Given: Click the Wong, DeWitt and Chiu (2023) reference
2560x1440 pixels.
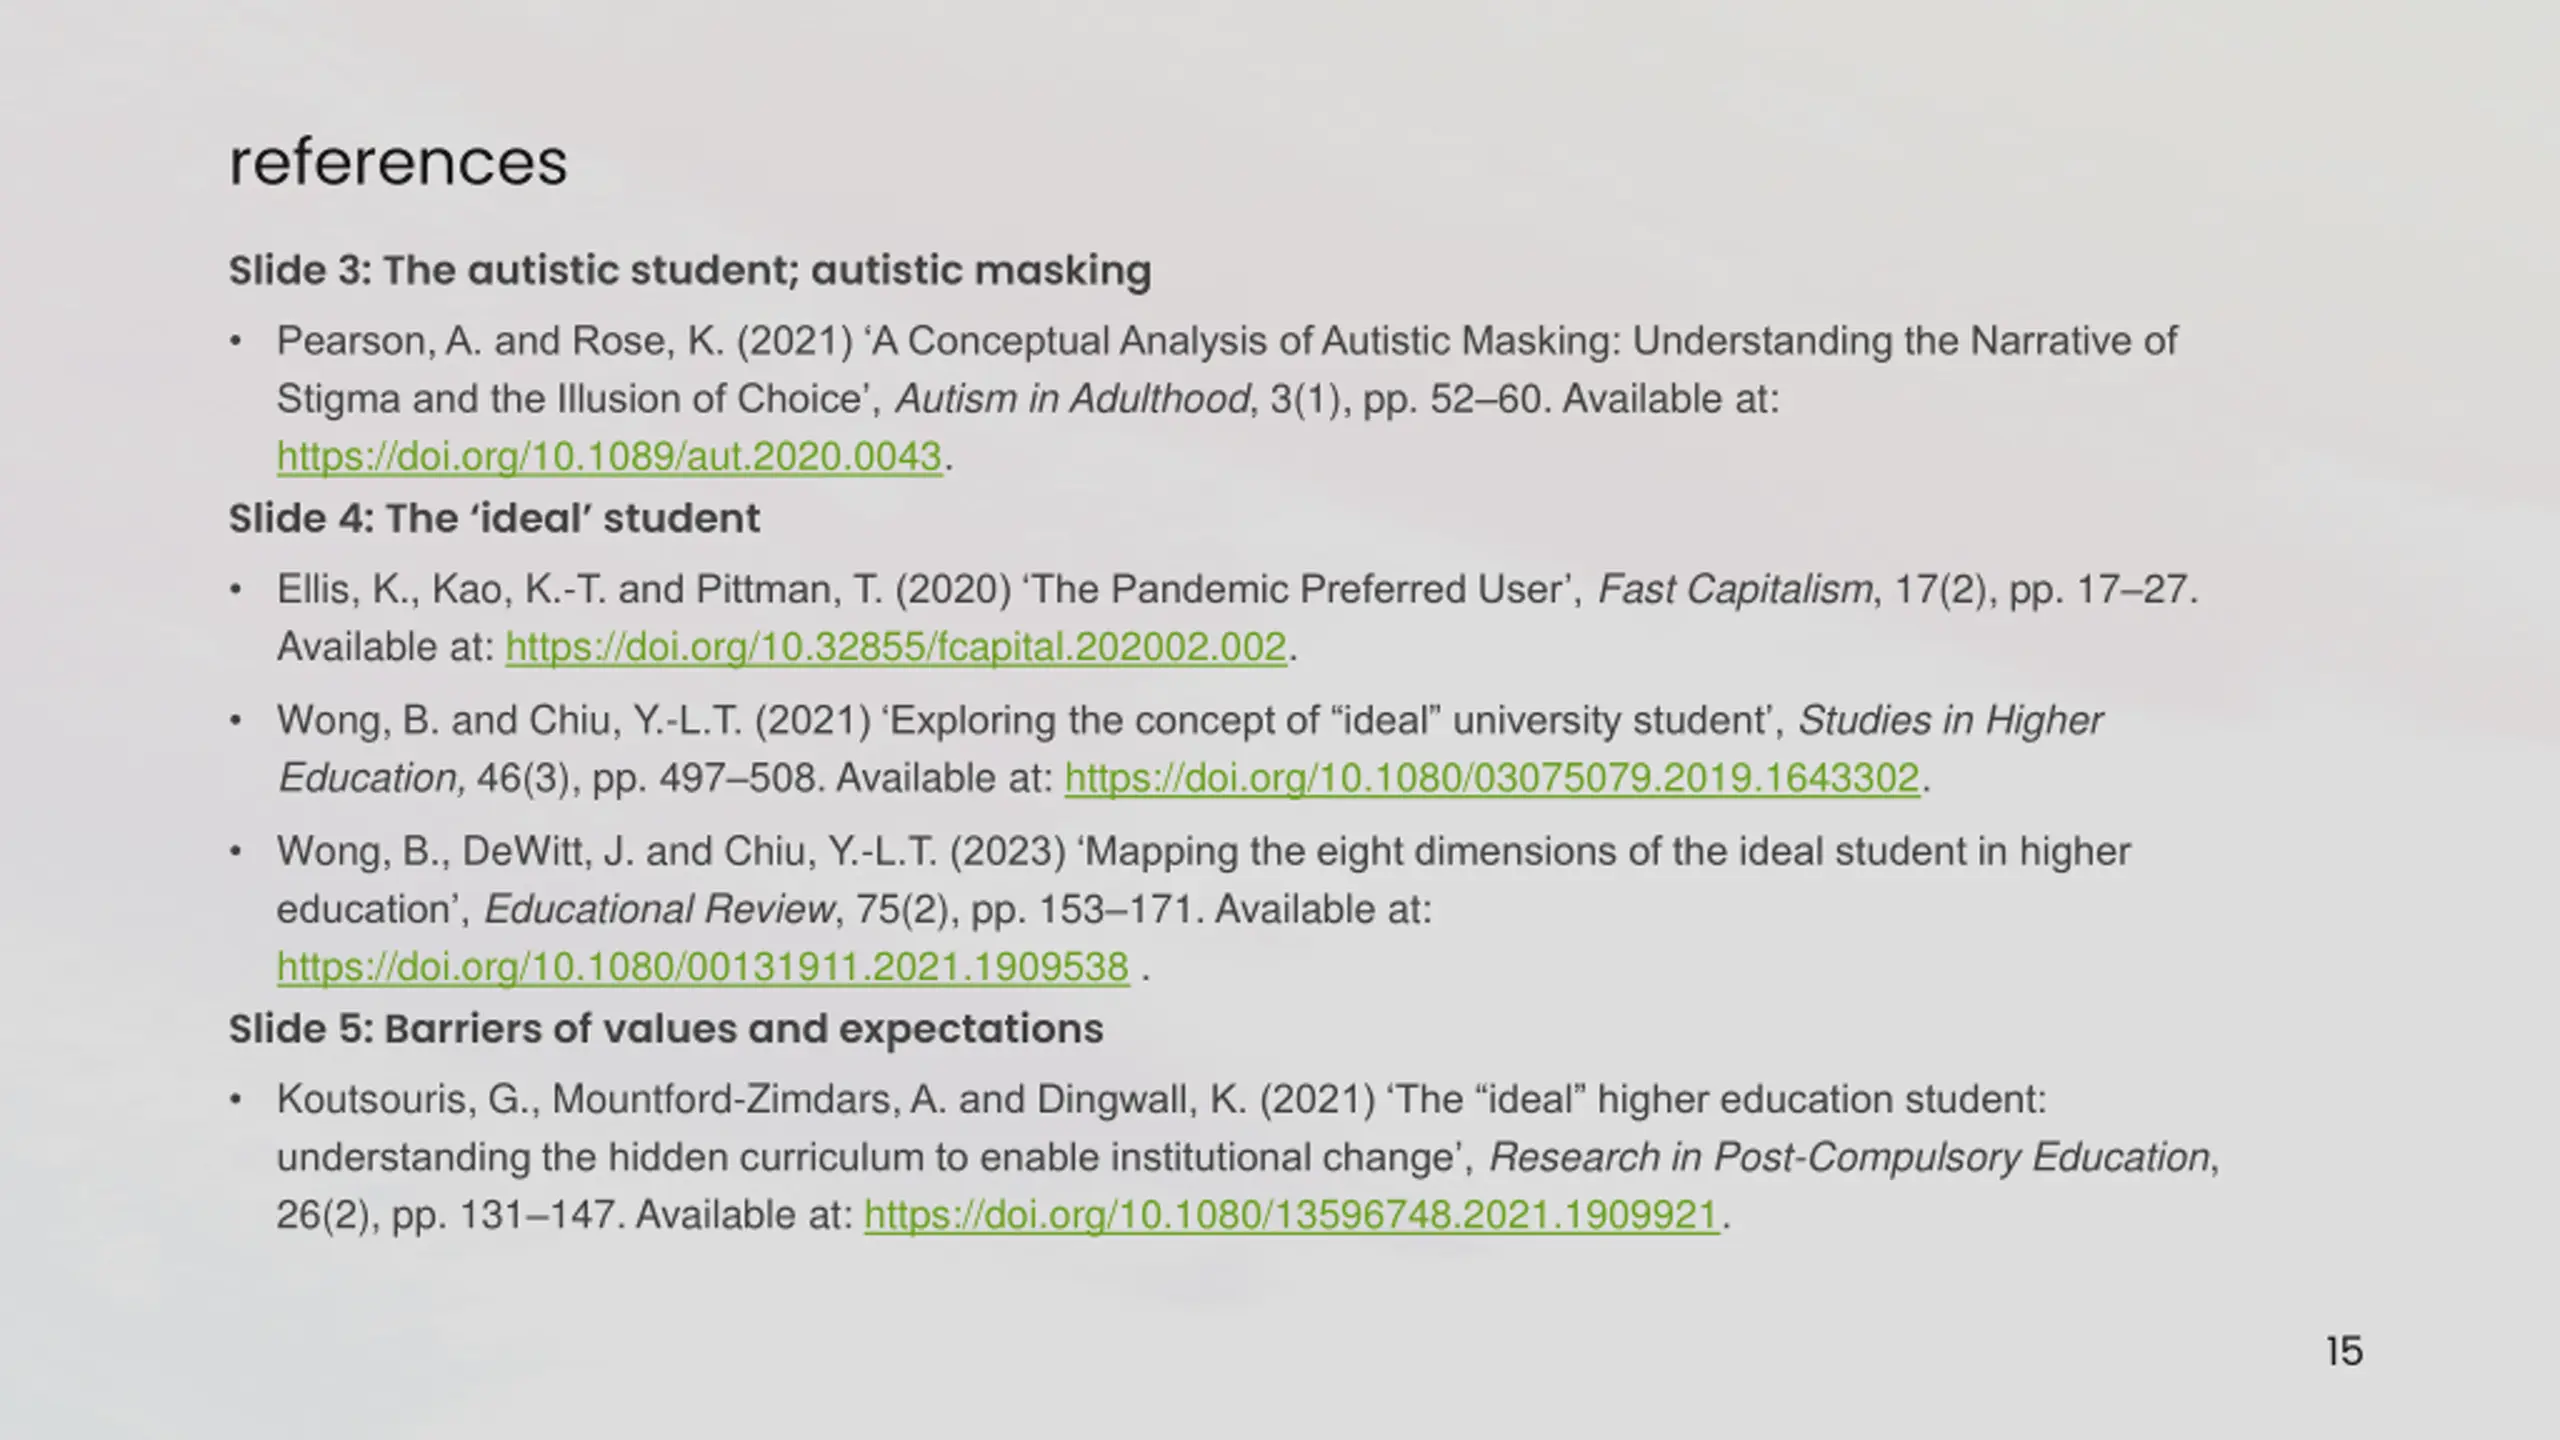Looking at the screenshot, I should (1204, 909).
